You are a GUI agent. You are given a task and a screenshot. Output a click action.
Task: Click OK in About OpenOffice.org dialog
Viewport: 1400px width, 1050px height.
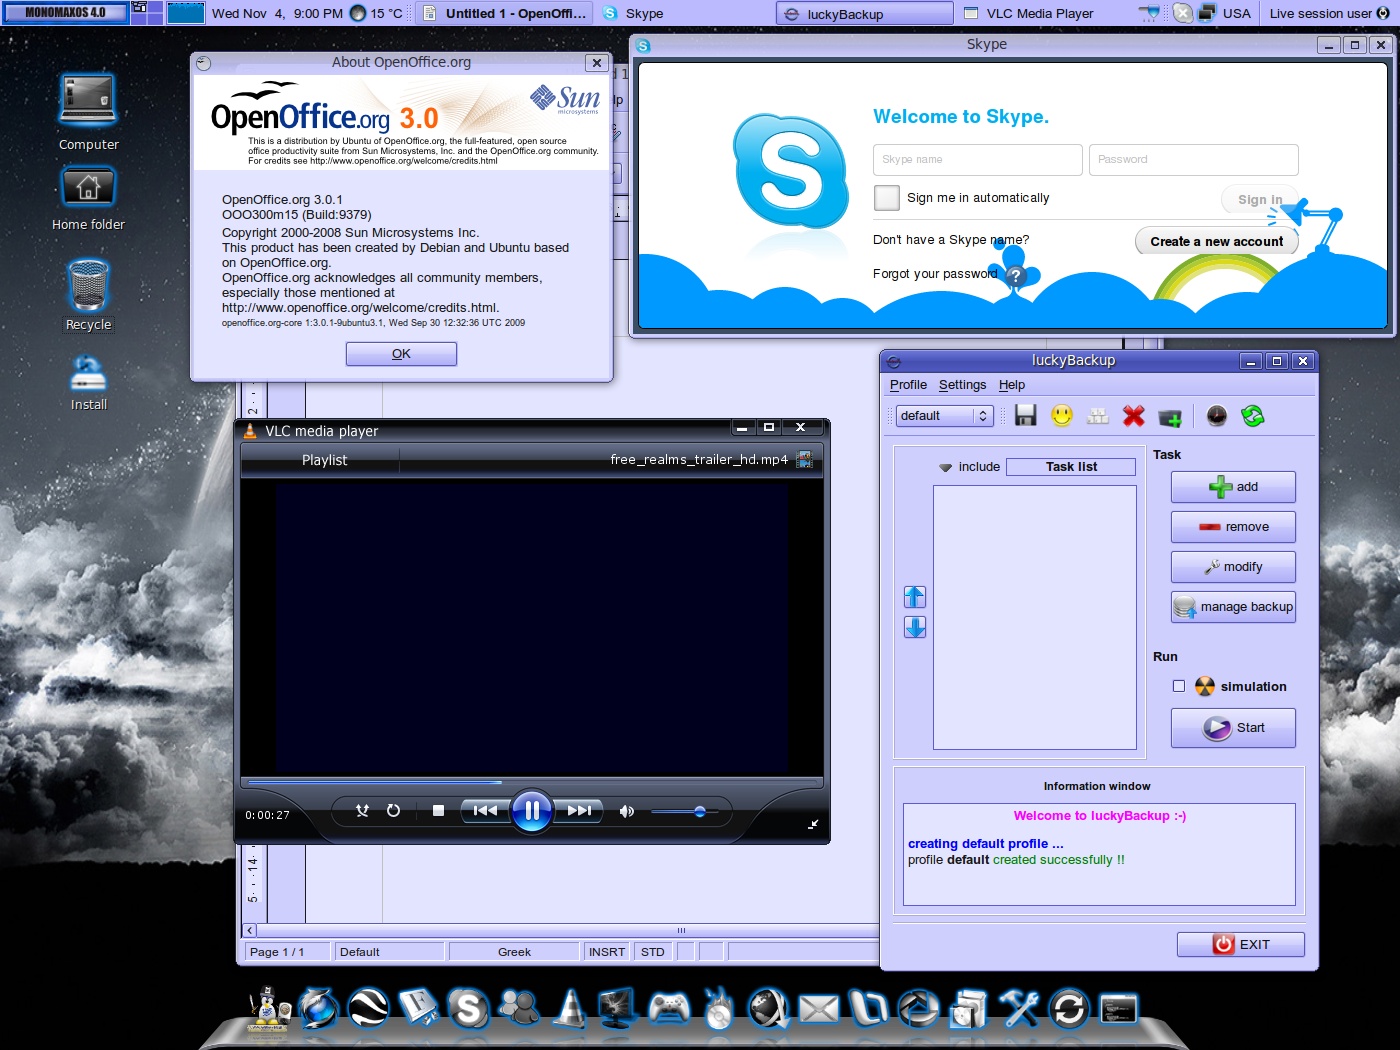pyautogui.click(x=401, y=354)
